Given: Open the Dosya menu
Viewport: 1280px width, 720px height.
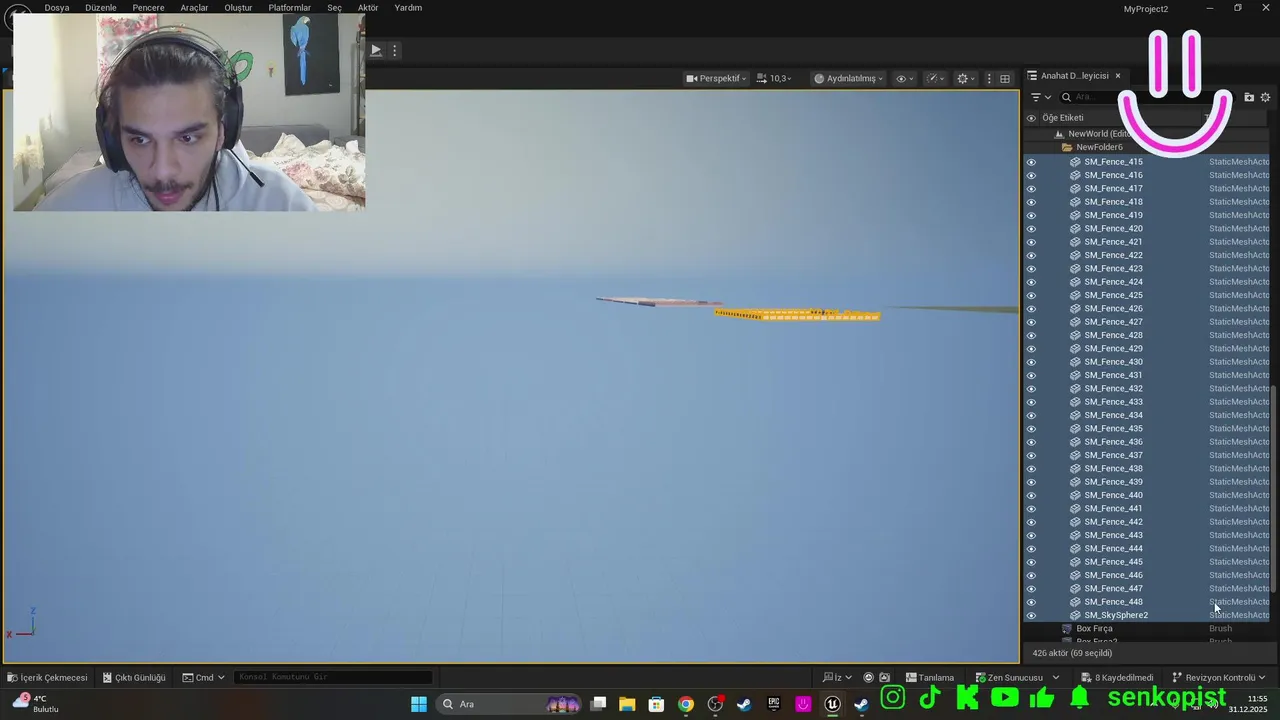Looking at the screenshot, I should click(57, 8).
